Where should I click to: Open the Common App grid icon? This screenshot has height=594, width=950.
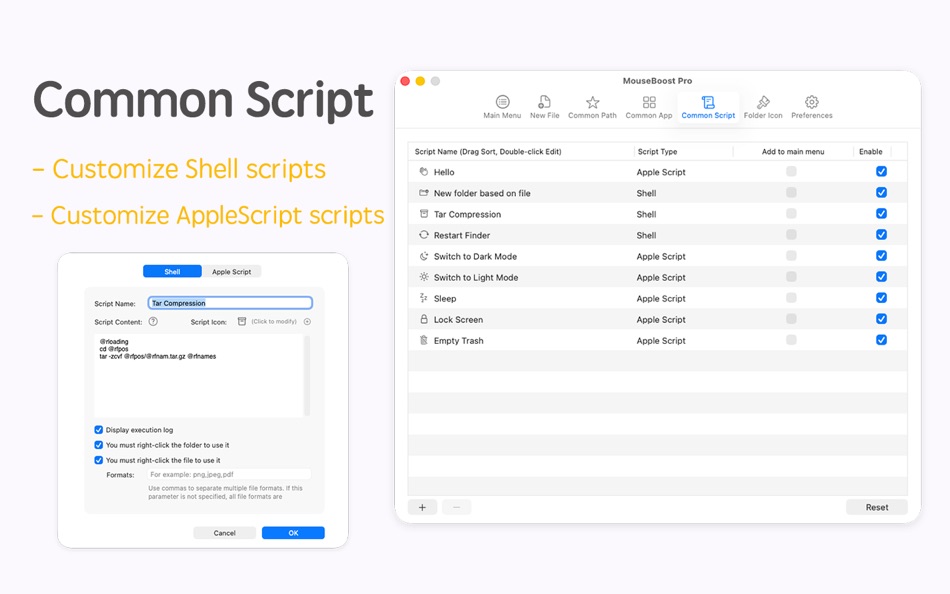pyautogui.click(x=649, y=107)
